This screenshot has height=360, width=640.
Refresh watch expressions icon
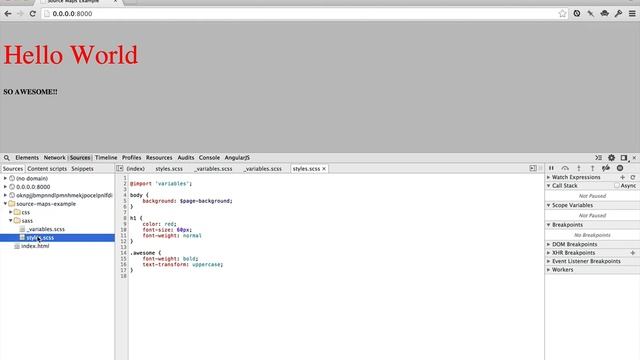point(633,177)
